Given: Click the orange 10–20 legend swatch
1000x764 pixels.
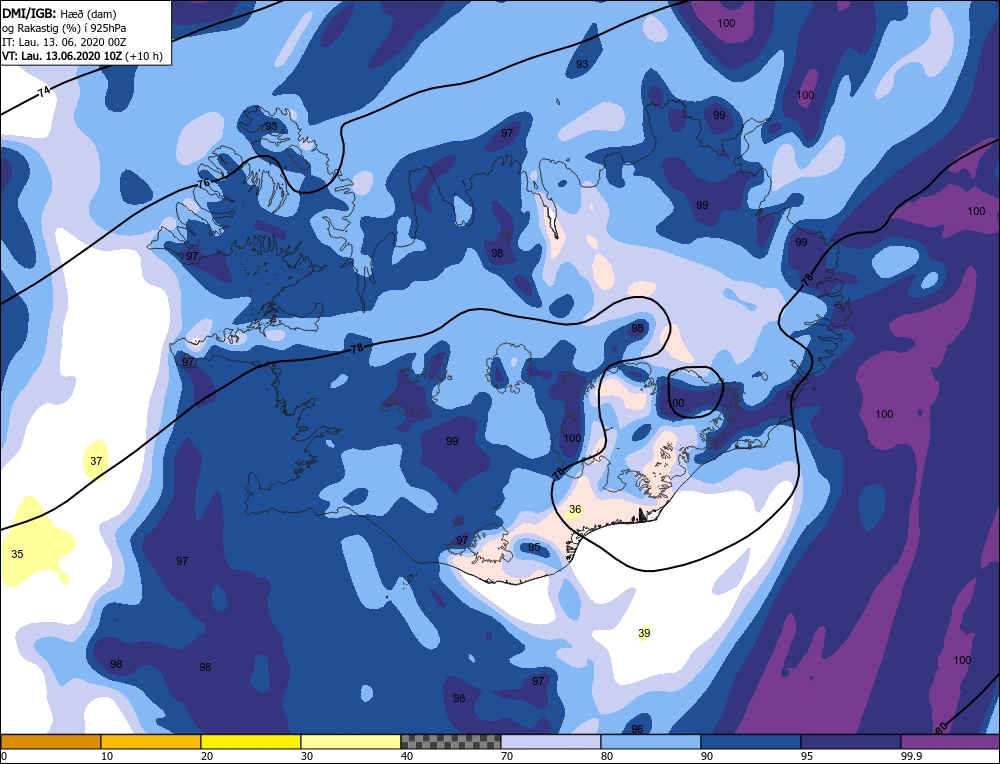Looking at the screenshot, I should pos(151,742).
